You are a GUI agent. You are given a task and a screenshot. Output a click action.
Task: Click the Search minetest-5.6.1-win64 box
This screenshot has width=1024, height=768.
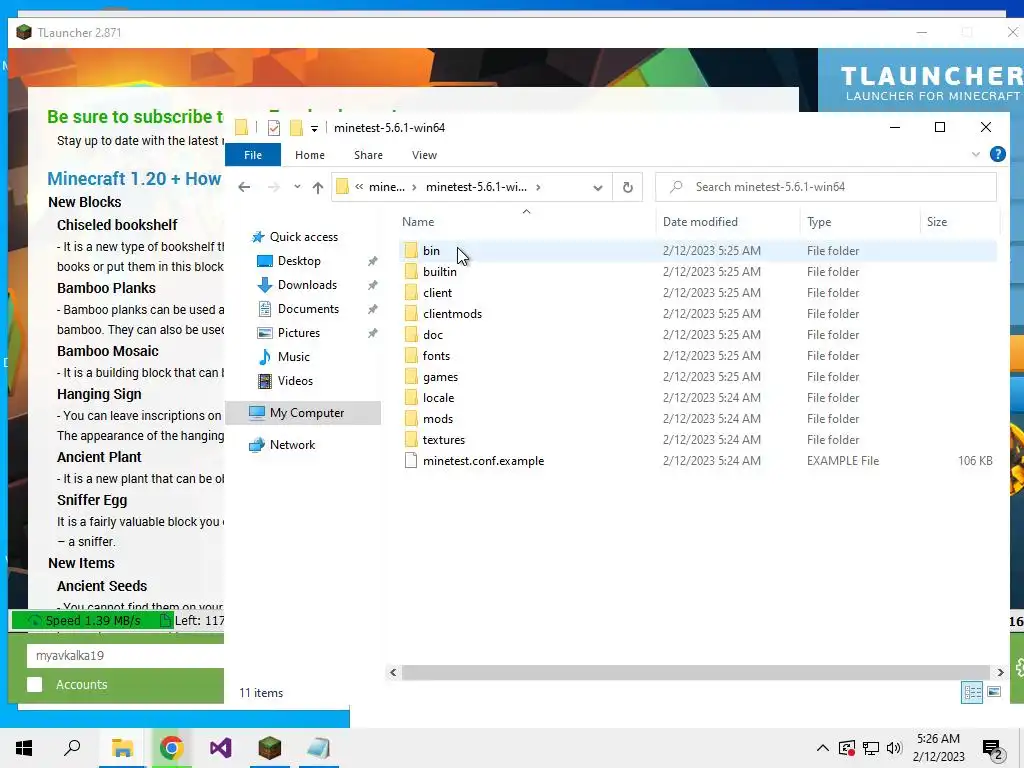pyautogui.click(x=826, y=187)
